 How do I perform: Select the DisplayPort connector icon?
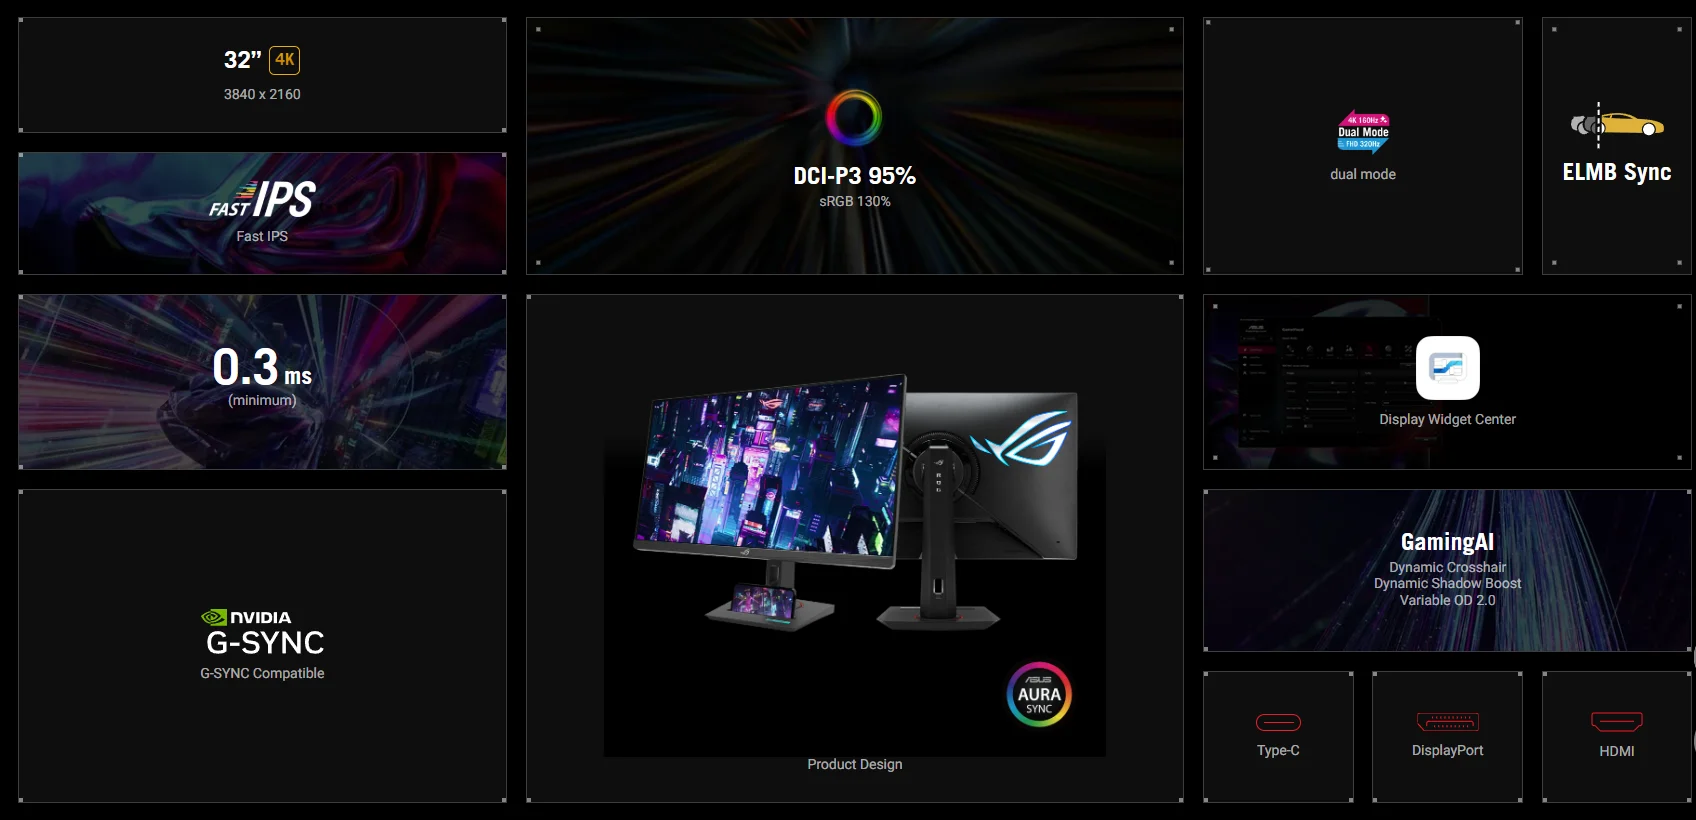click(x=1447, y=722)
